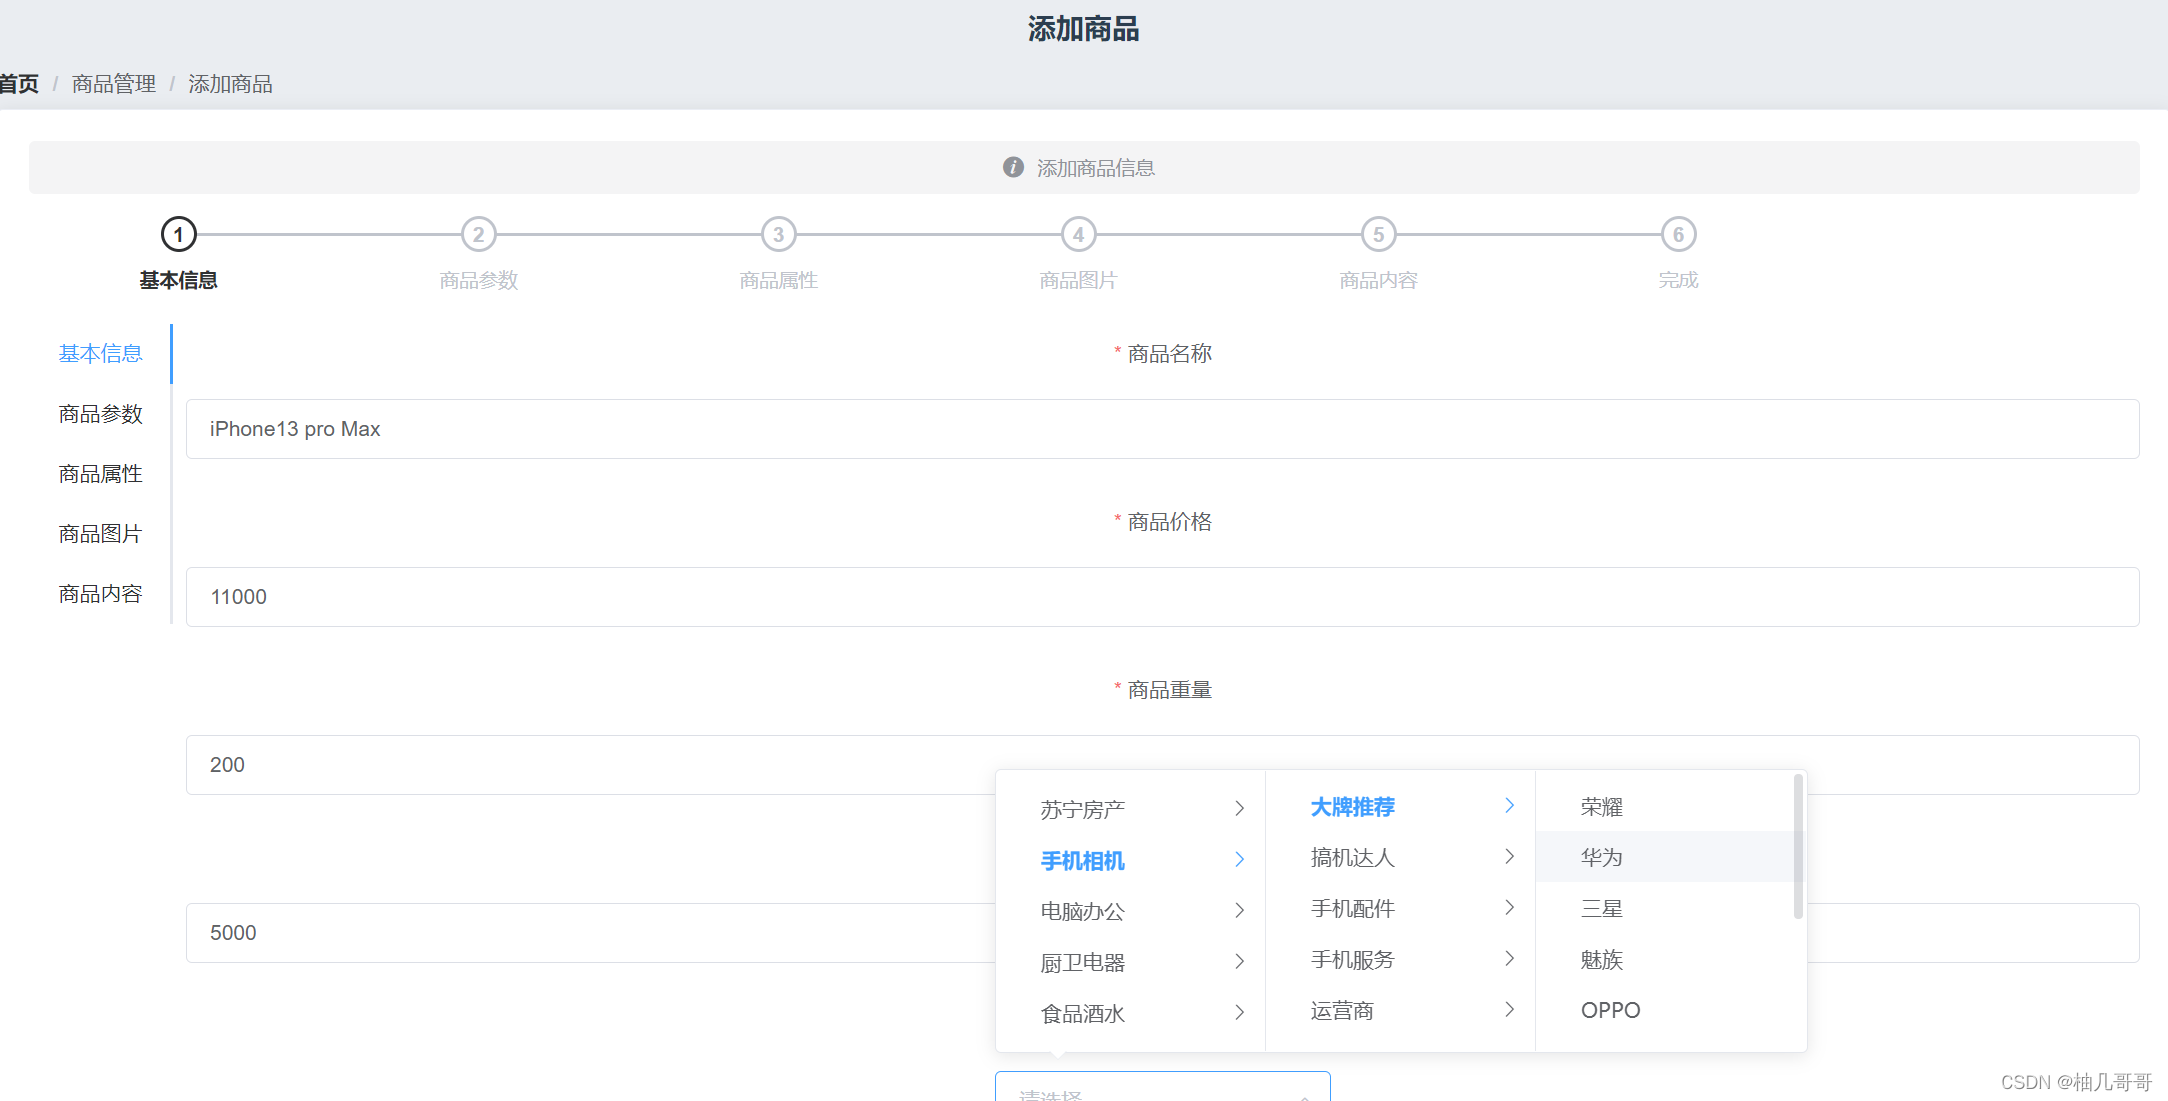This screenshot has width=2168, height=1101.
Task: Select 华为 in brand list
Action: pyautogui.click(x=1602, y=857)
